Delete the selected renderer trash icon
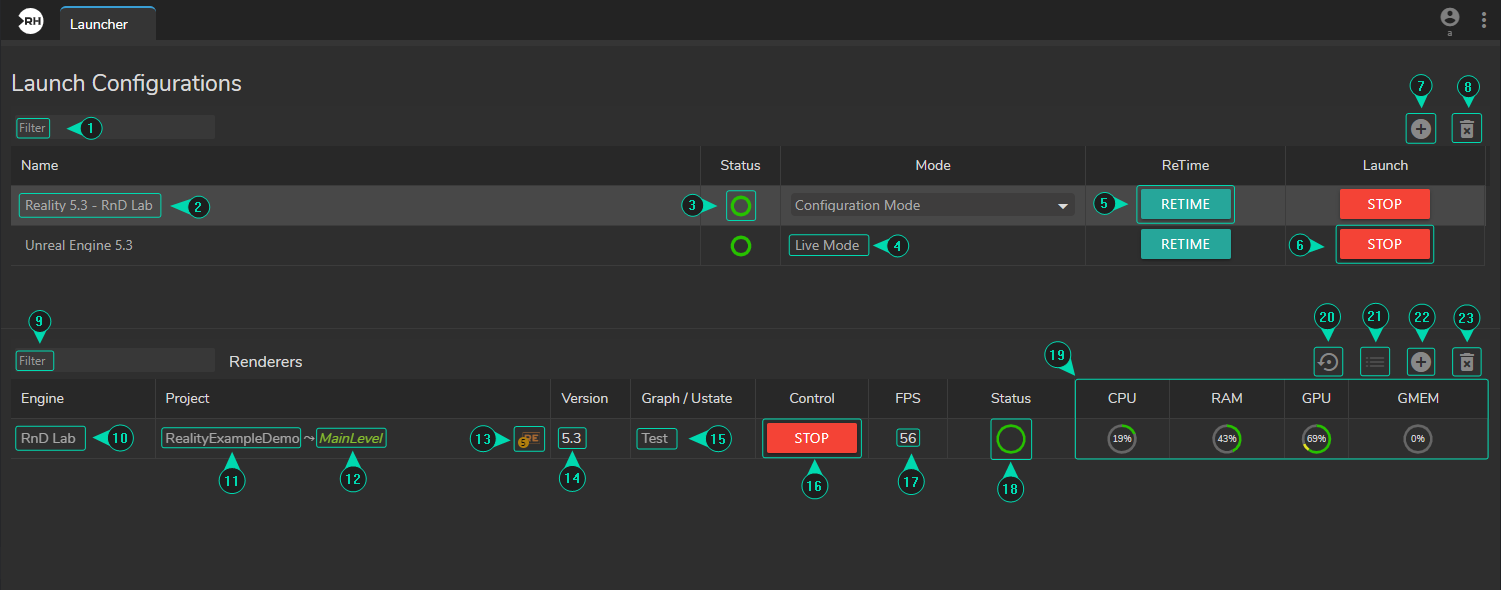Screen dimensions: 1501x590 point(1466,362)
